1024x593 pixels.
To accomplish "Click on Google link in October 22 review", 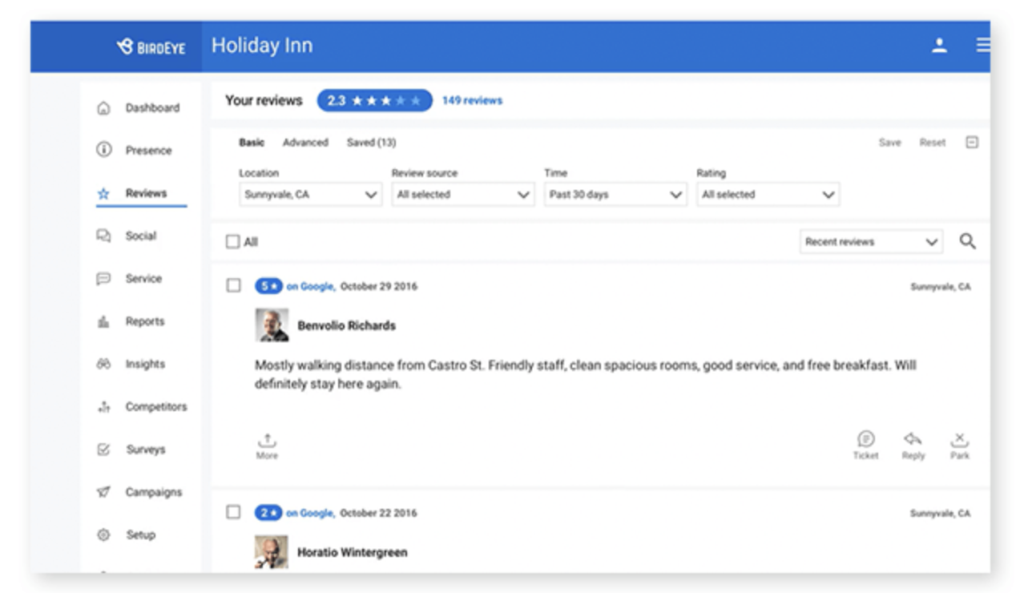I will click(311, 513).
